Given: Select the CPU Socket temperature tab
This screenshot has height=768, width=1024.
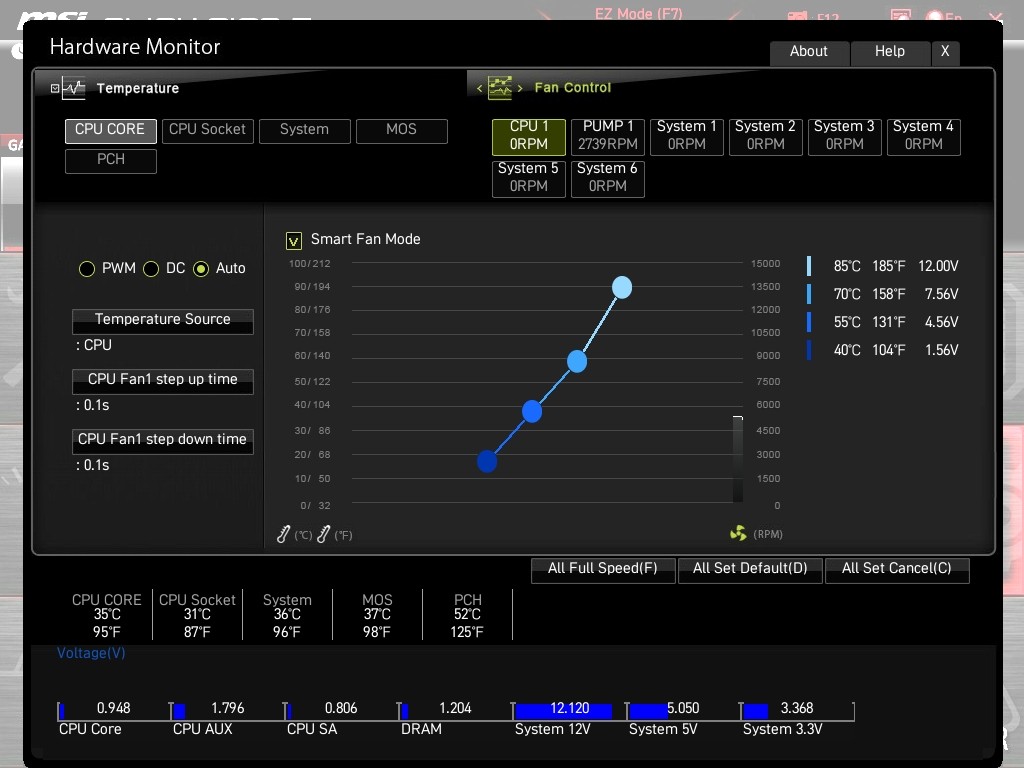Looking at the screenshot, I should tap(207, 130).
